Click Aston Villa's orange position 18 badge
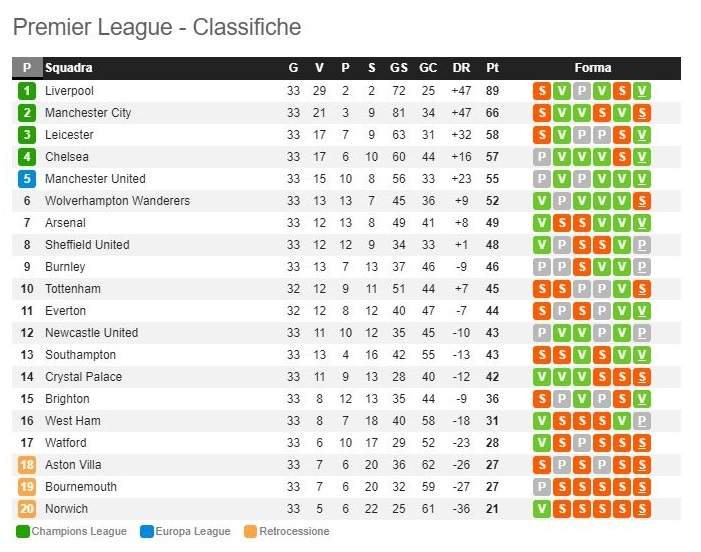 tap(27, 465)
